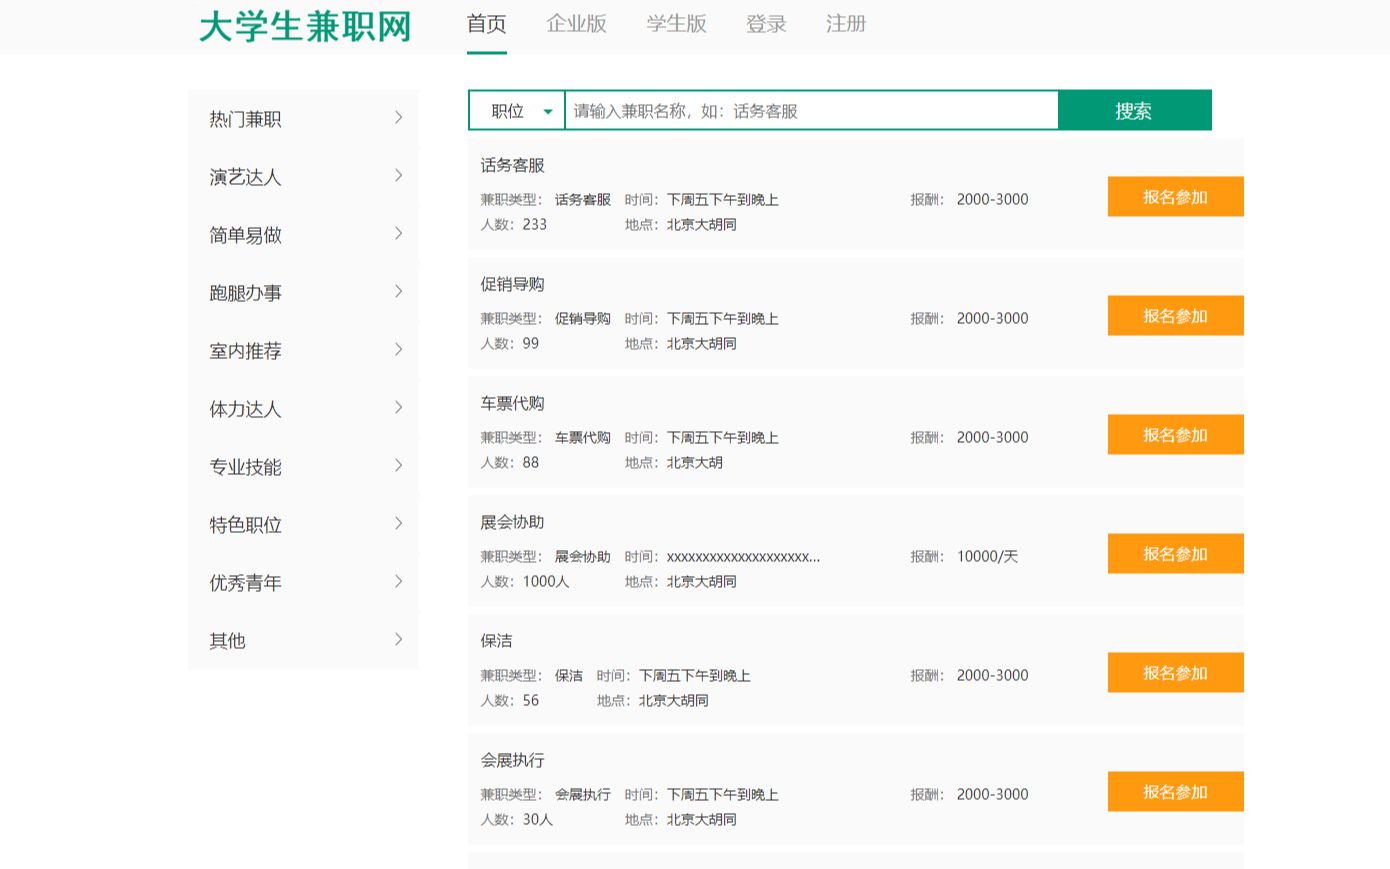The width and height of the screenshot is (1390, 869).
Task: Click the 人数: 88 entry
Action: click(x=510, y=462)
